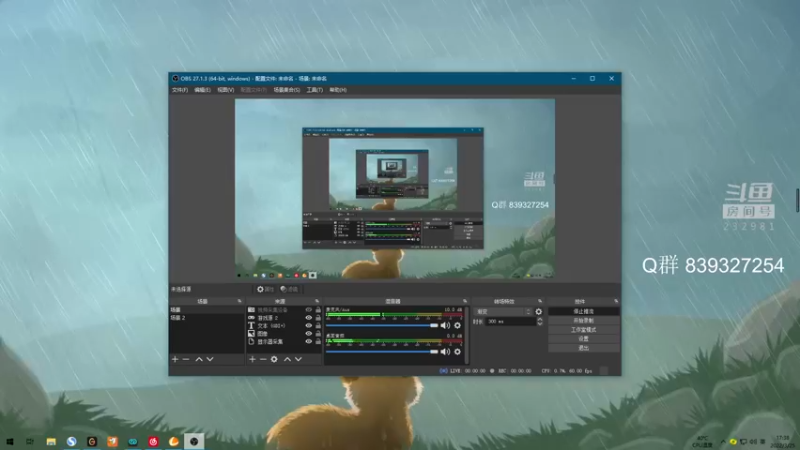Pop out the Scenes dock icon
The width and height of the screenshot is (800, 450).
click(x=240, y=302)
